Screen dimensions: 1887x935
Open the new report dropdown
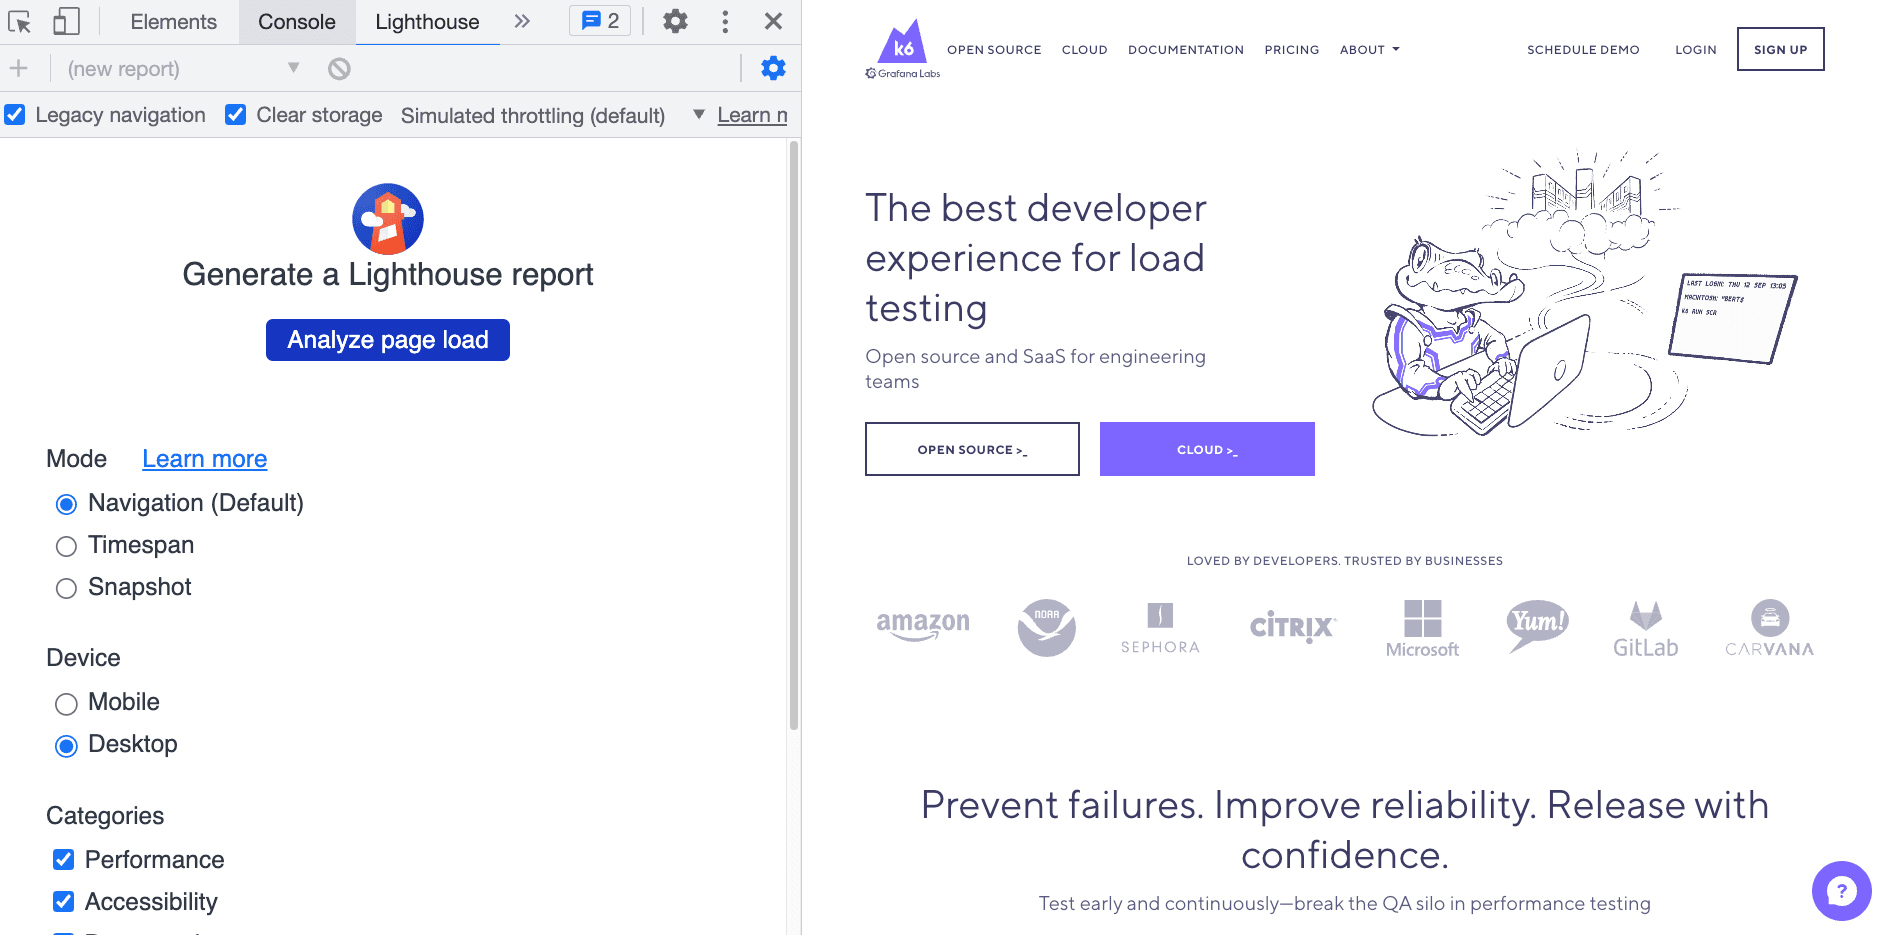click(x=293, y=68)
